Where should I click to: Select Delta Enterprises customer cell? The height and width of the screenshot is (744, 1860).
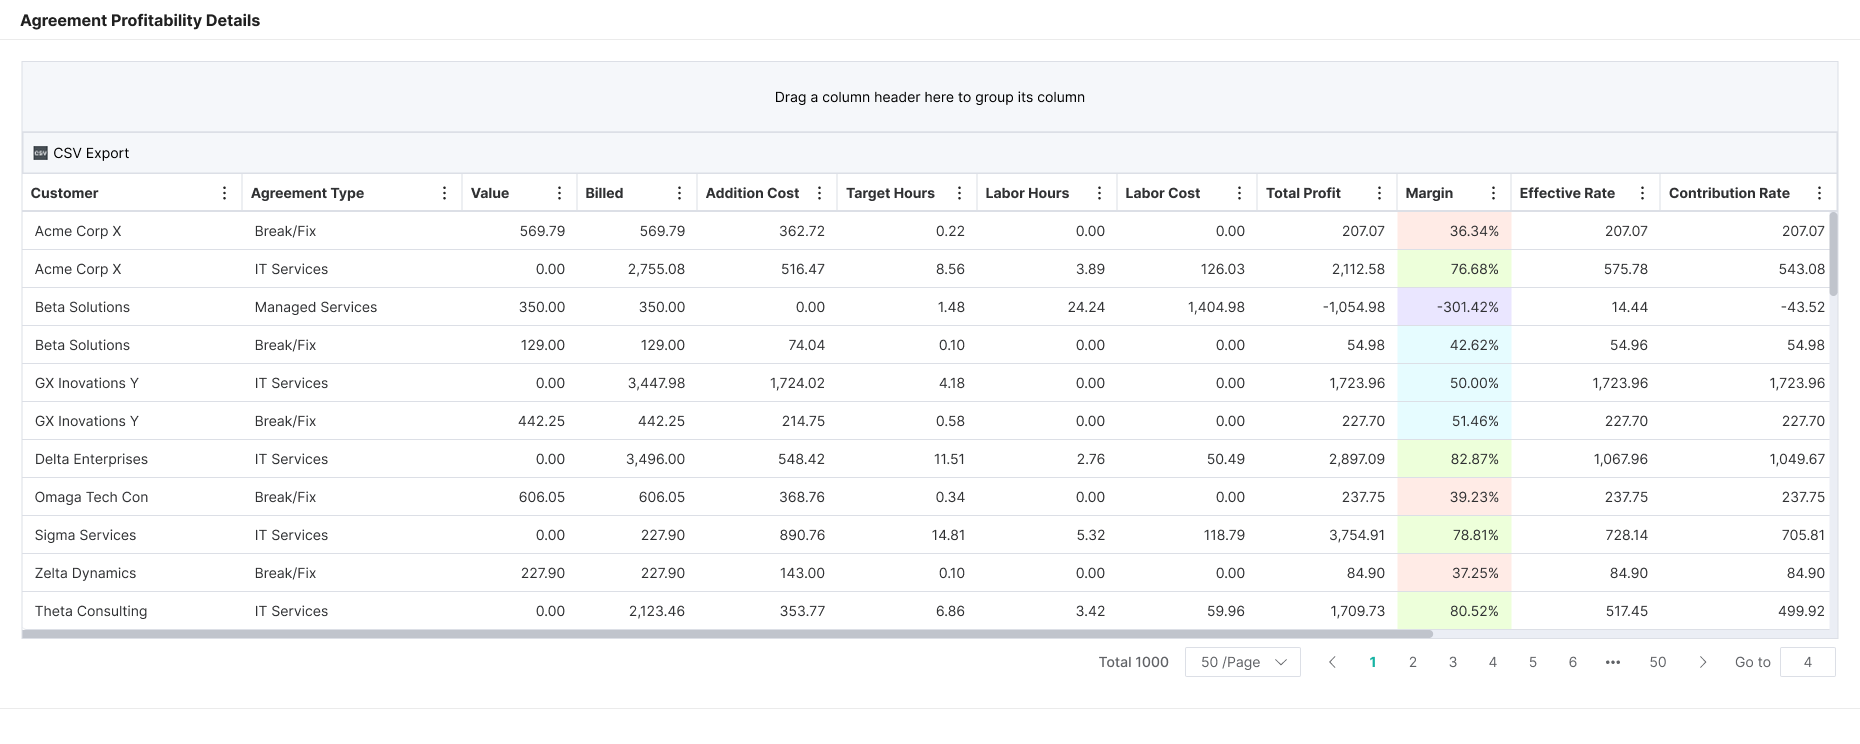[132, 459]
